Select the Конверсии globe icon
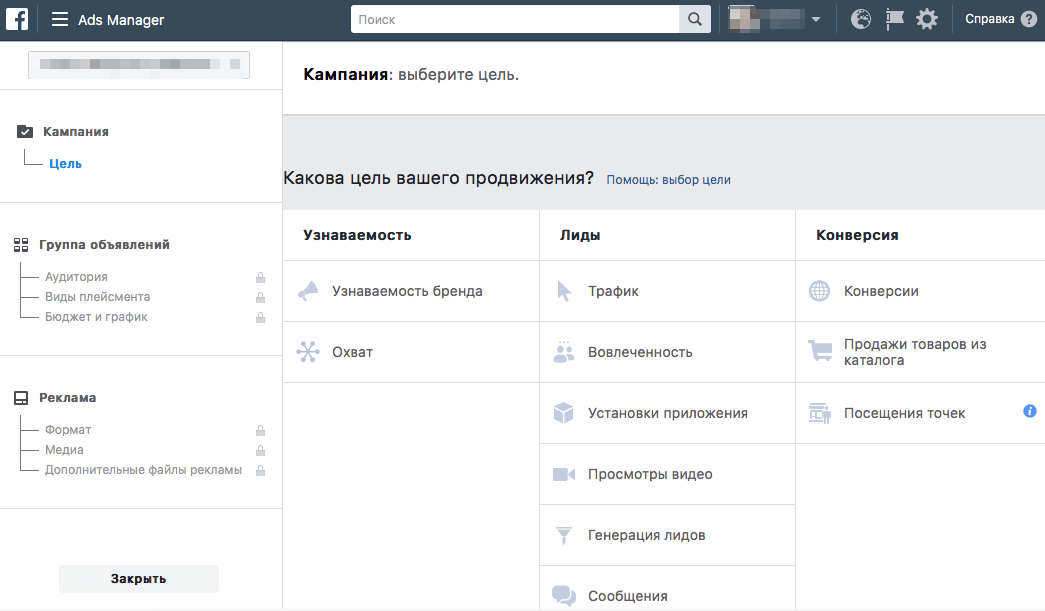The width and height of the screenshot is (1045, 611). (819, 290)
